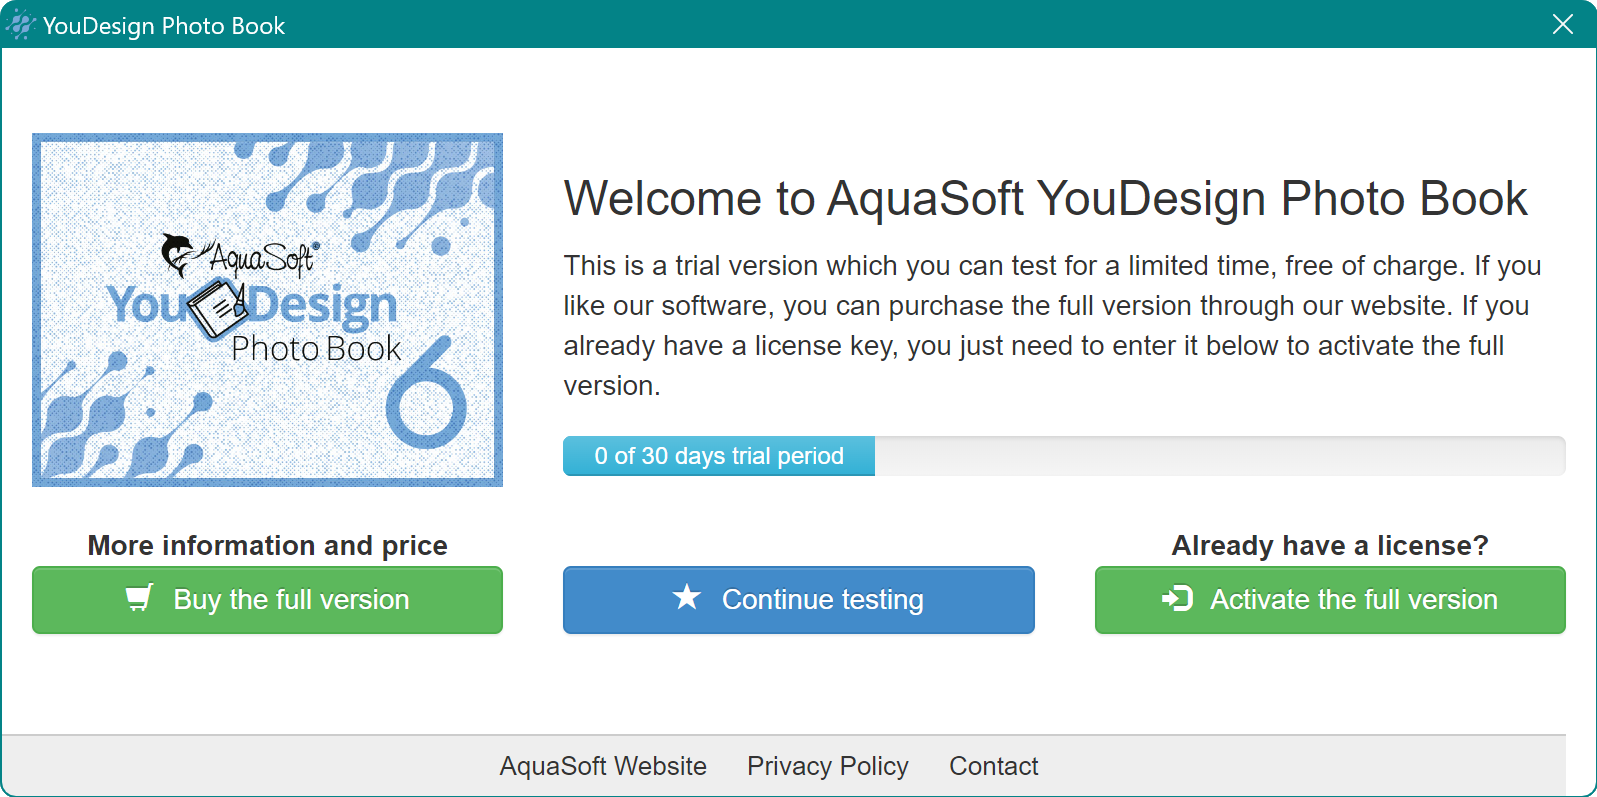The height and width of the screenshot is (797, 1597).
Task: Close the YouDesign Photo Book dialog
Action: click(1562, 24)
